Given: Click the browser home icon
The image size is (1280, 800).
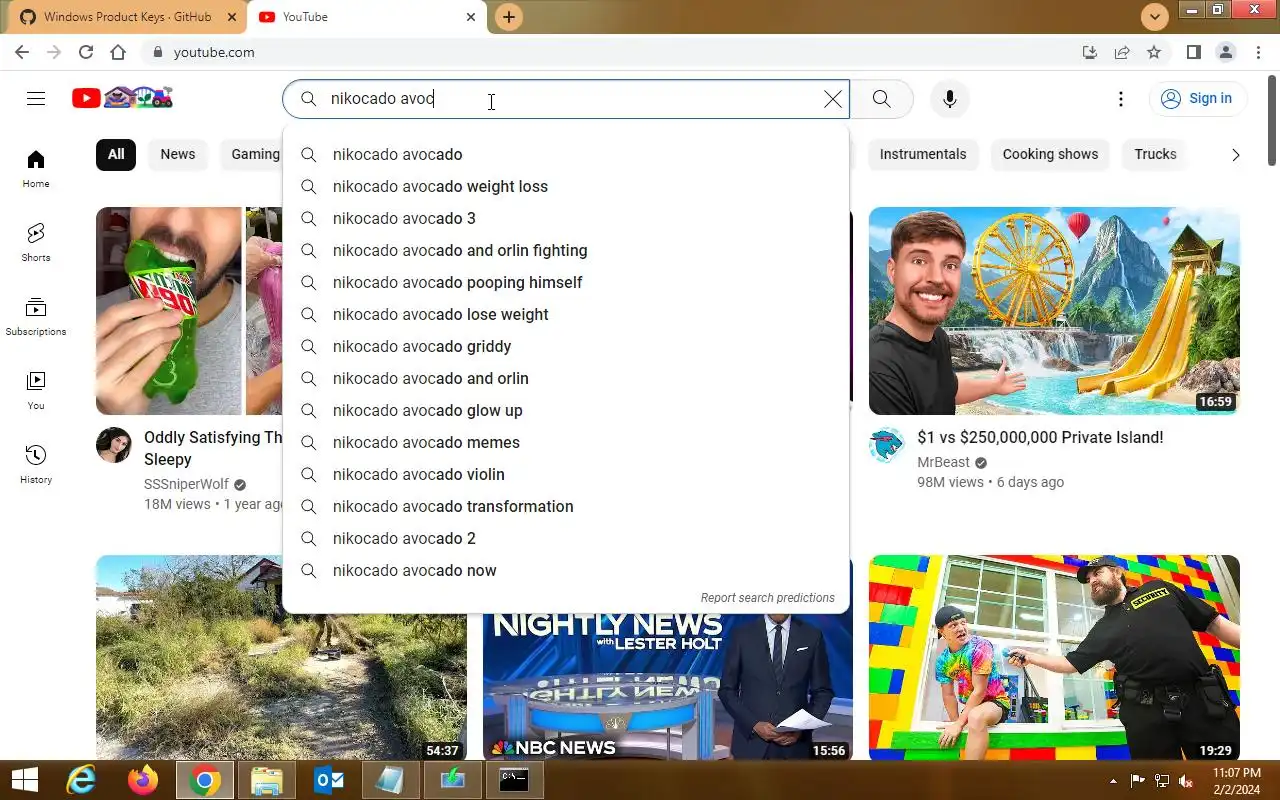Looking at the screenshot, I should (118, 52).
